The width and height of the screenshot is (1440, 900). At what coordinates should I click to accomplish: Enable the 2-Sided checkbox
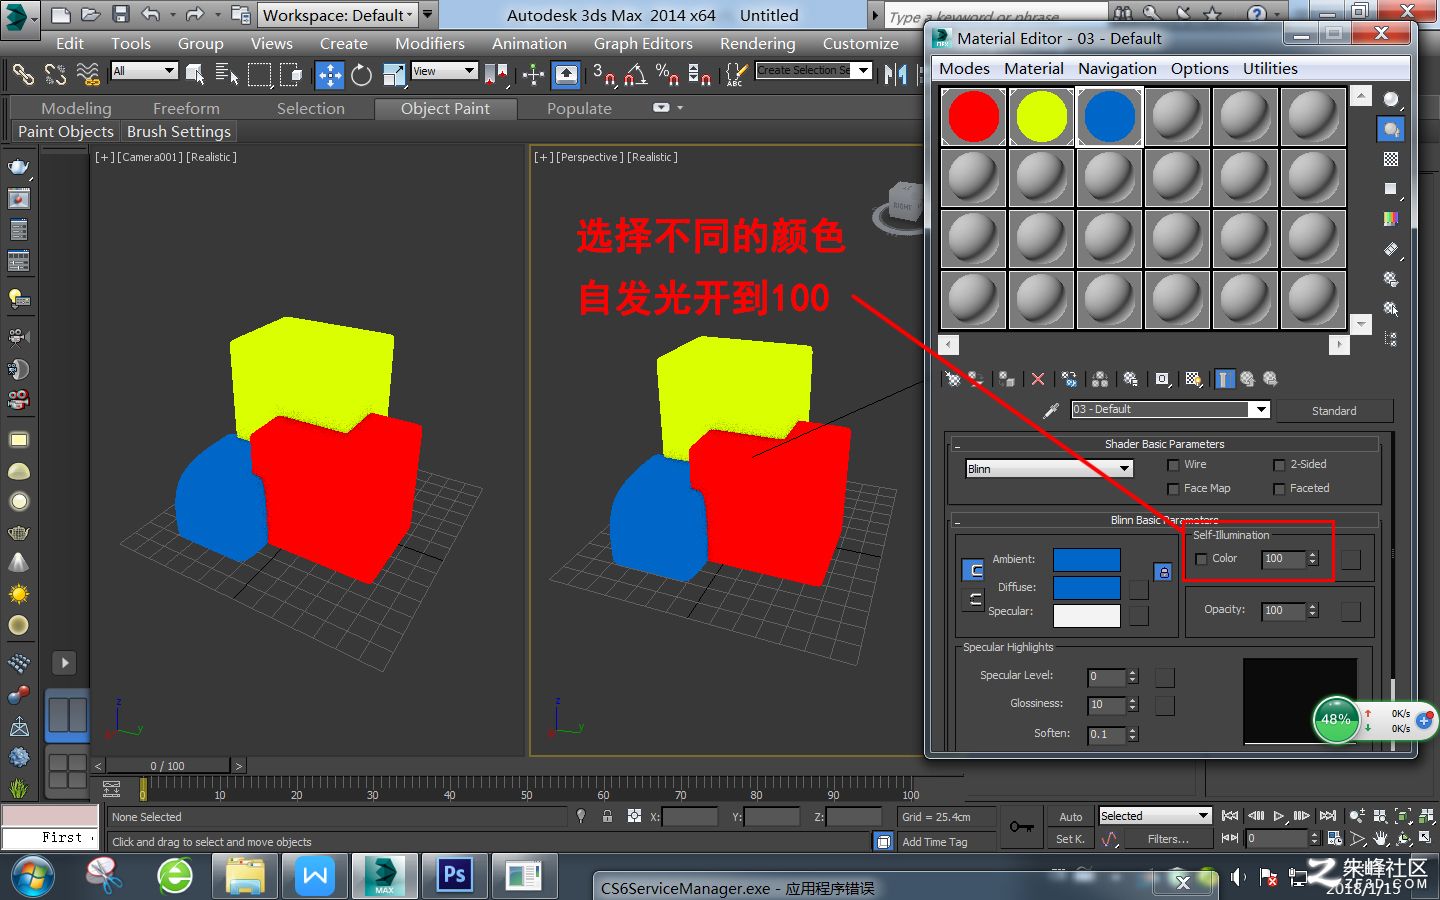pos(1279,465)
